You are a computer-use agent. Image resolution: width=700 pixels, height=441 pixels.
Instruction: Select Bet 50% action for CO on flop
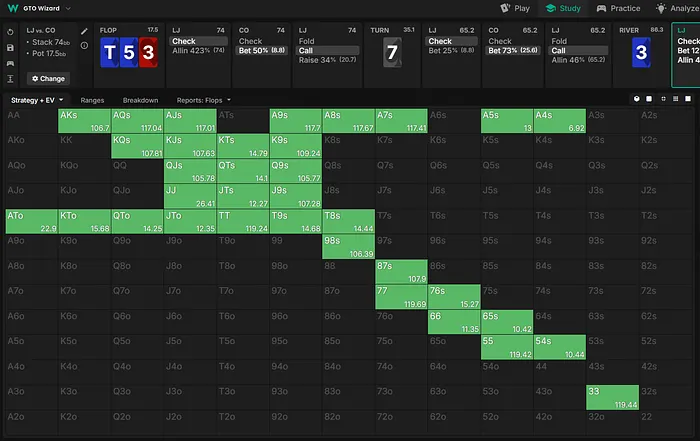(263, 50)
